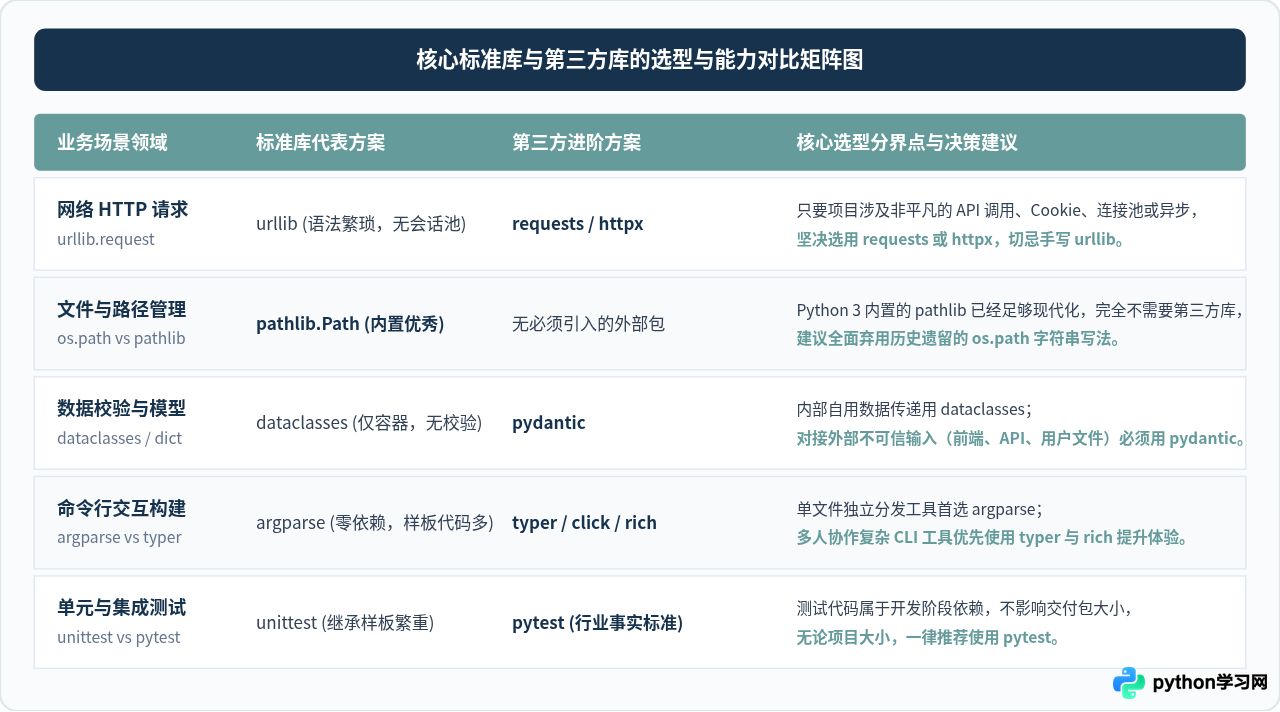The image size is (1280, 712).
Task: Click the '内部自用数据传递用 dataclasses' sentence
Action: (x=914, y=409)
